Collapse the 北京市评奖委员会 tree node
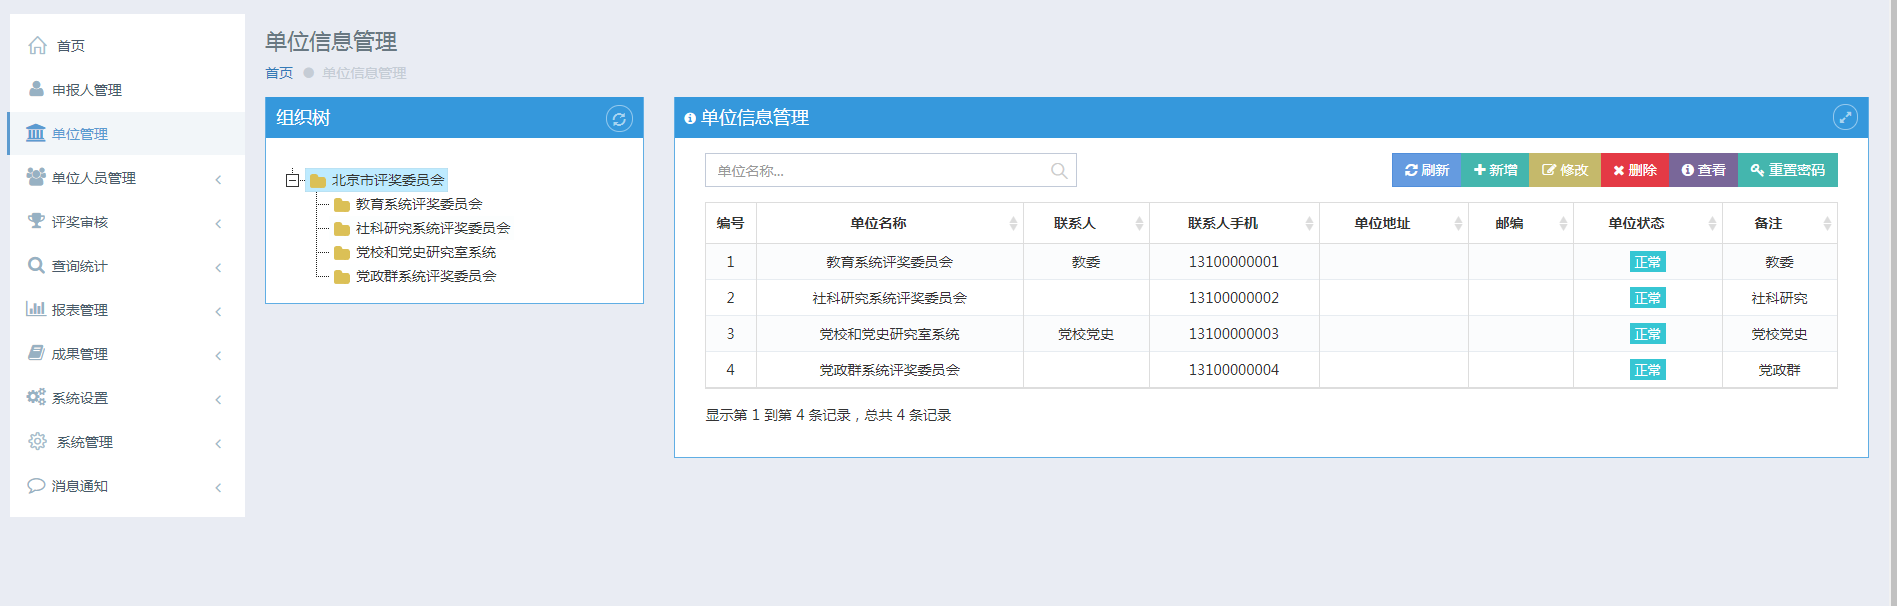 [x=293, y=180]
